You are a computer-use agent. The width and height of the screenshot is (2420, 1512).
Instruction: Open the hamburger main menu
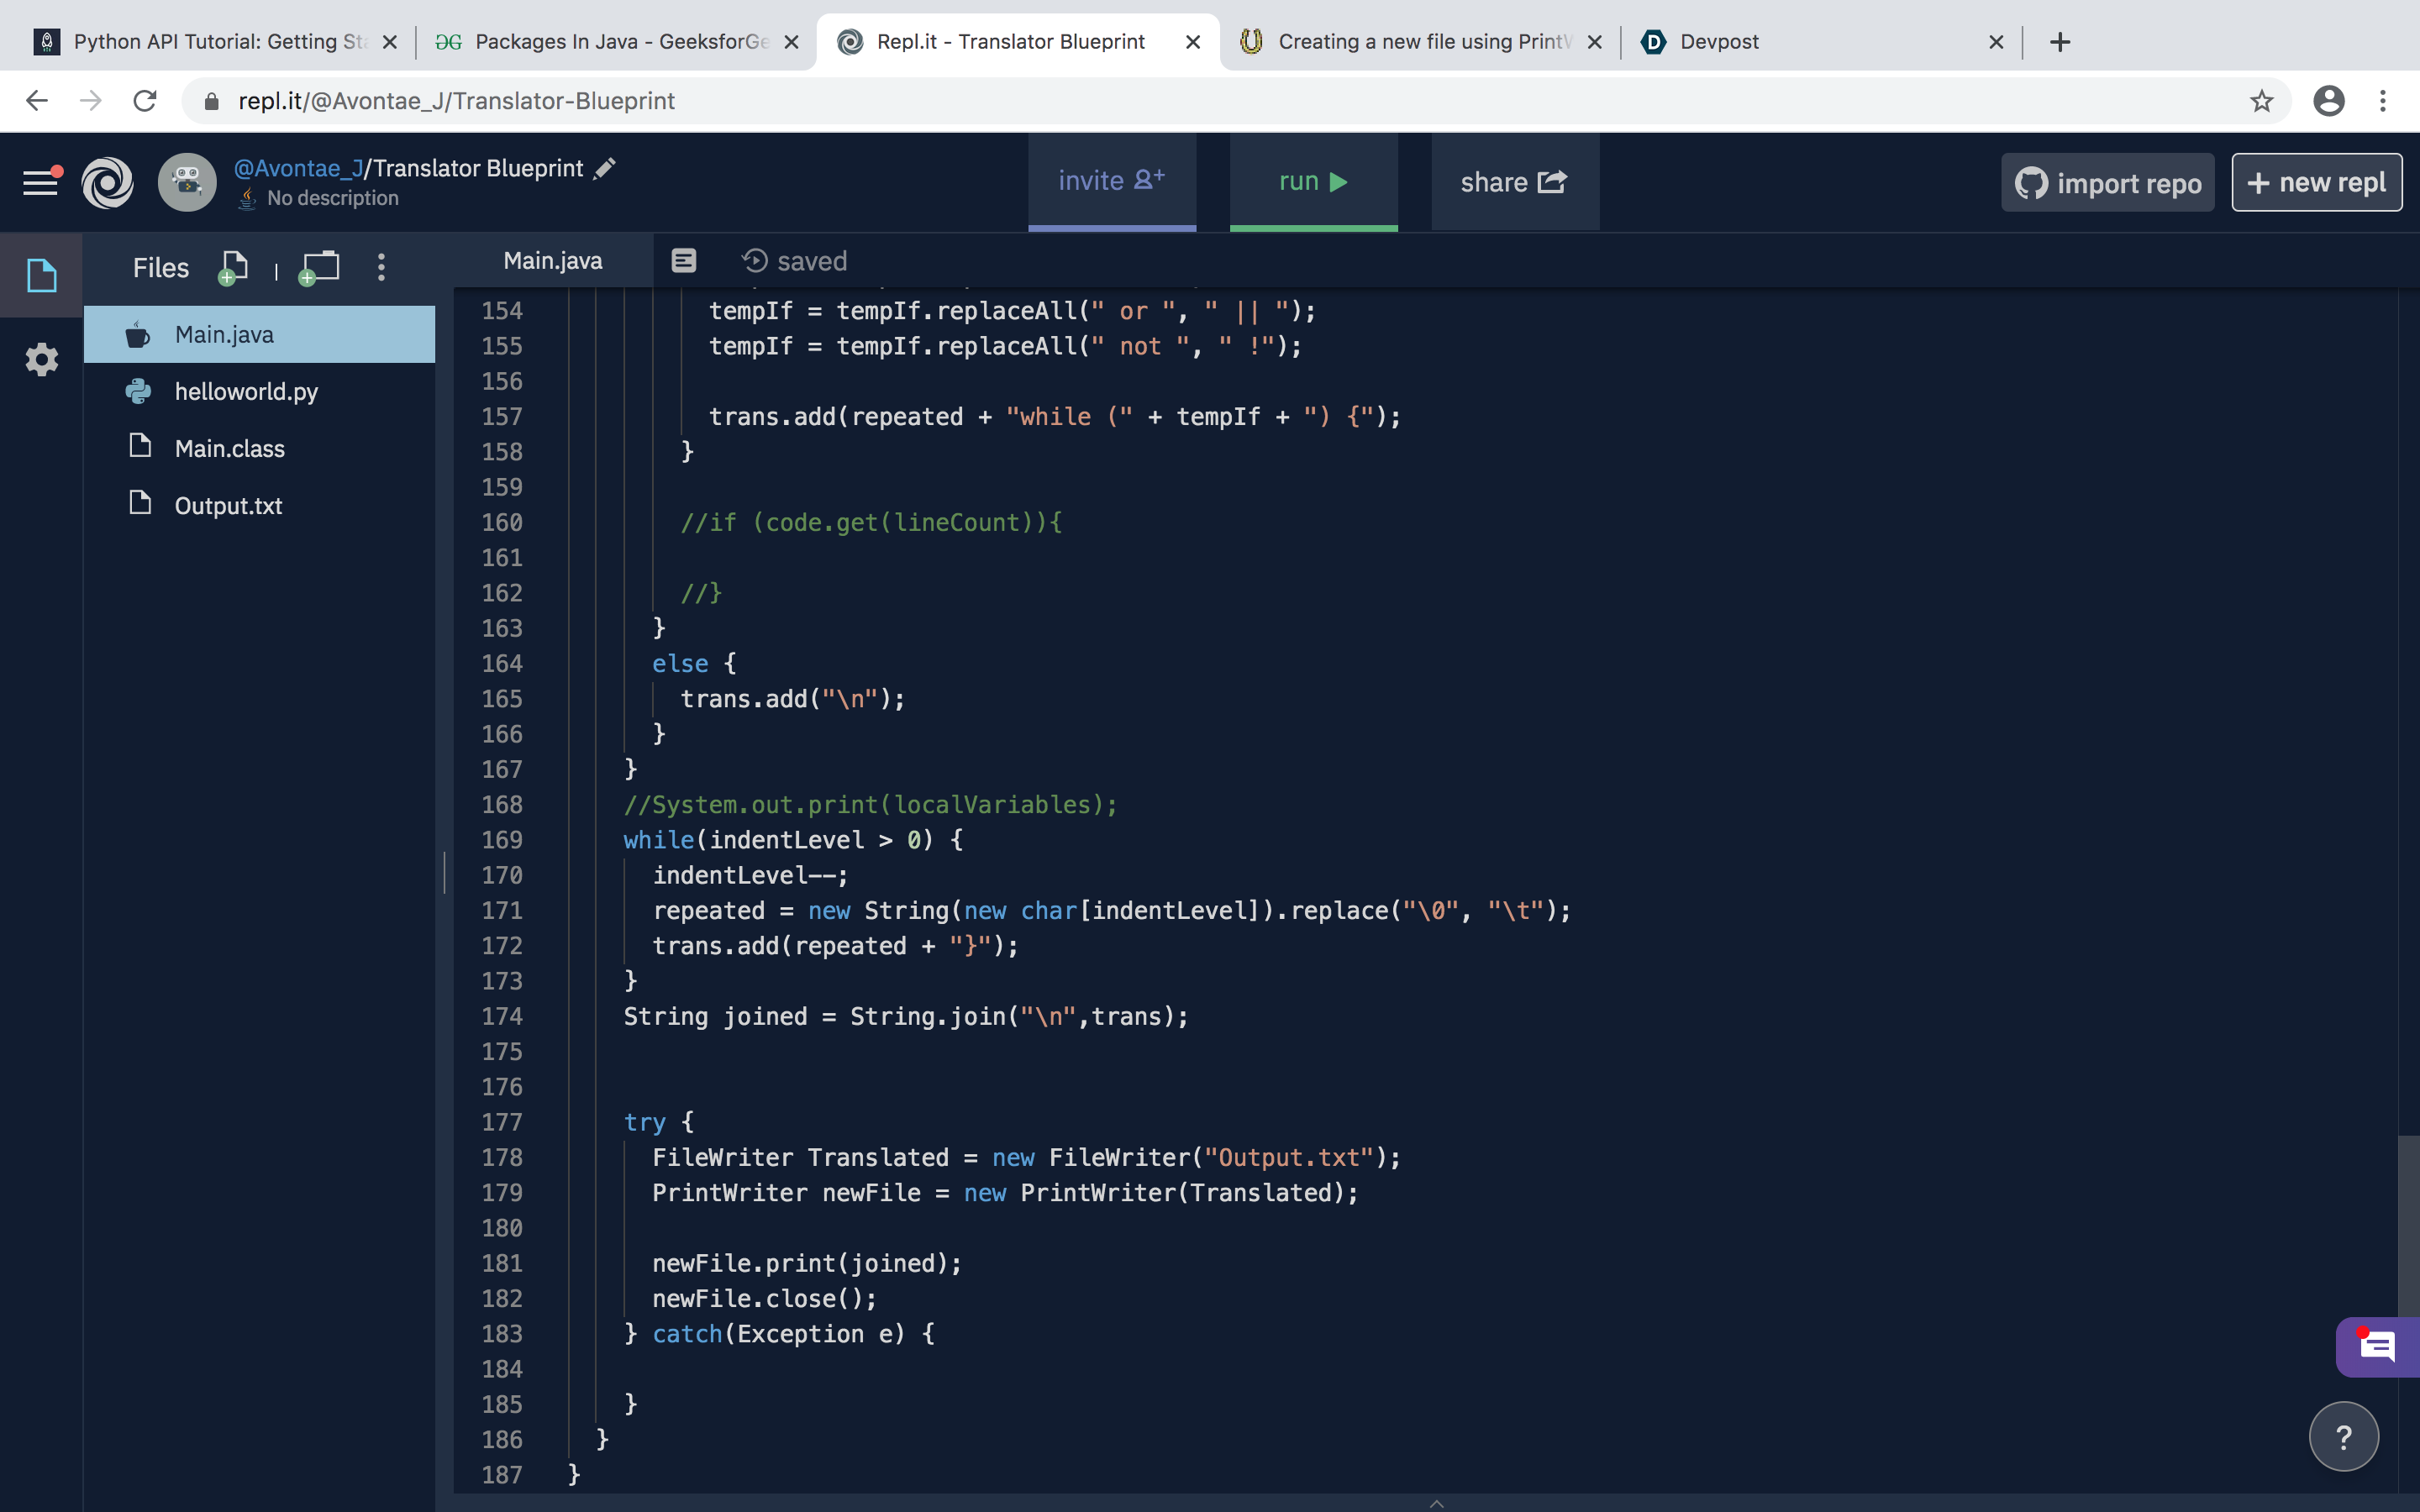click(40, 182)
